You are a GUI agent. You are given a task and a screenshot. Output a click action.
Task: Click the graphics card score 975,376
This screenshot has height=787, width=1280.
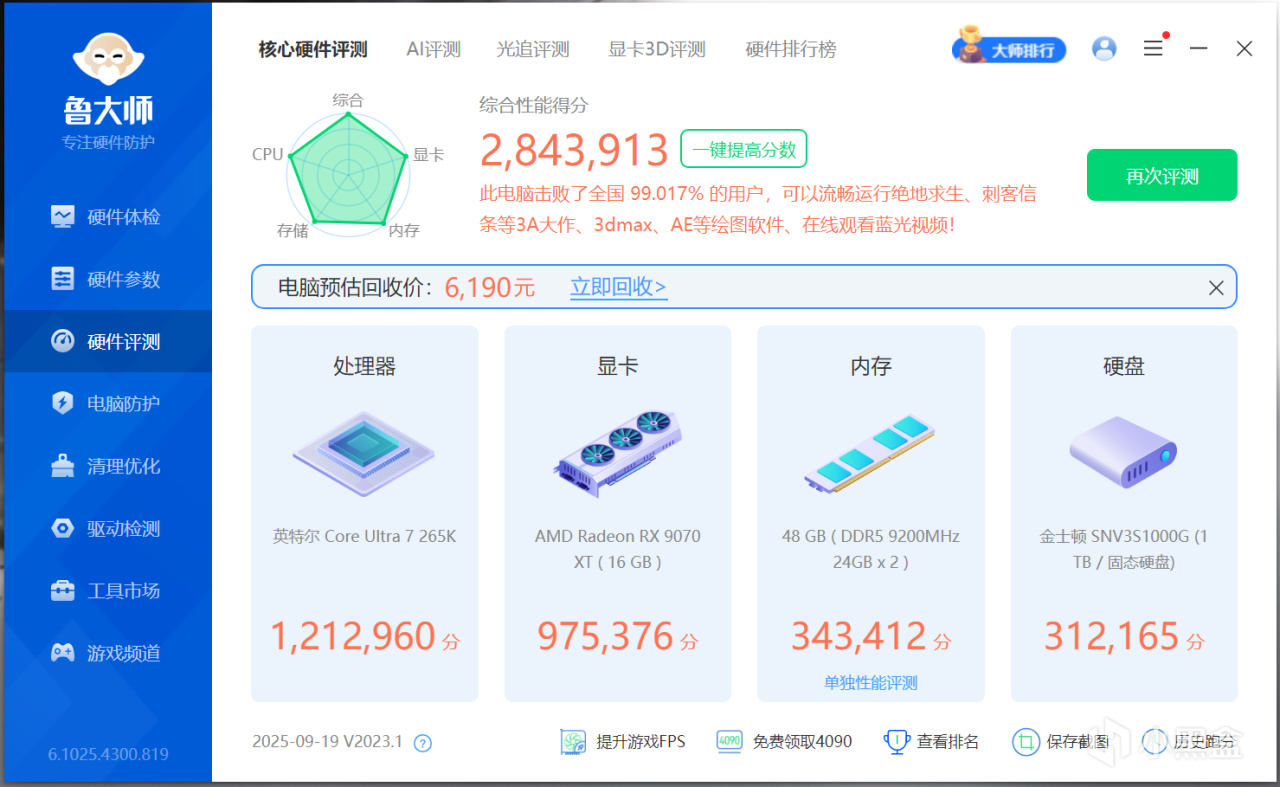point(606,636)
